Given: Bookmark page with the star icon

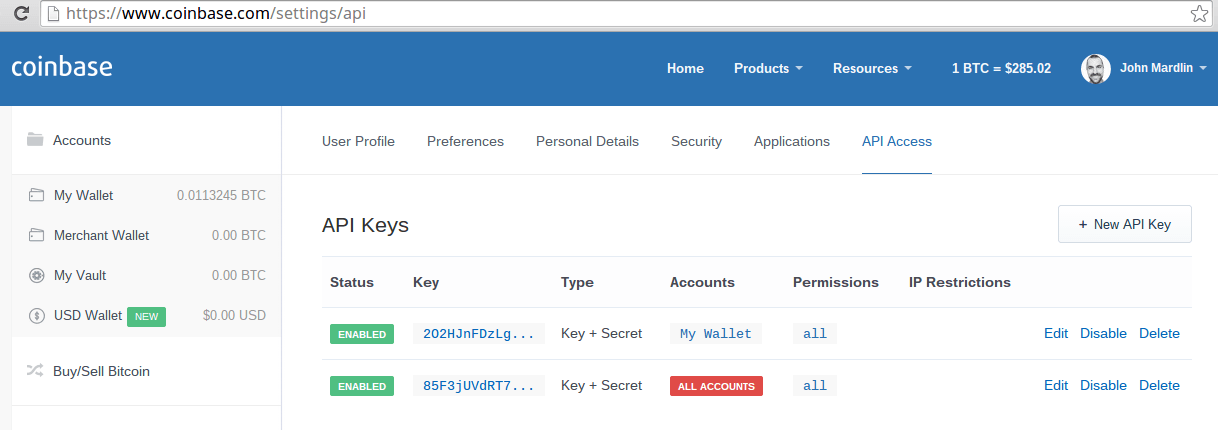Looking at the screenshot, I should click(1198, 14).
